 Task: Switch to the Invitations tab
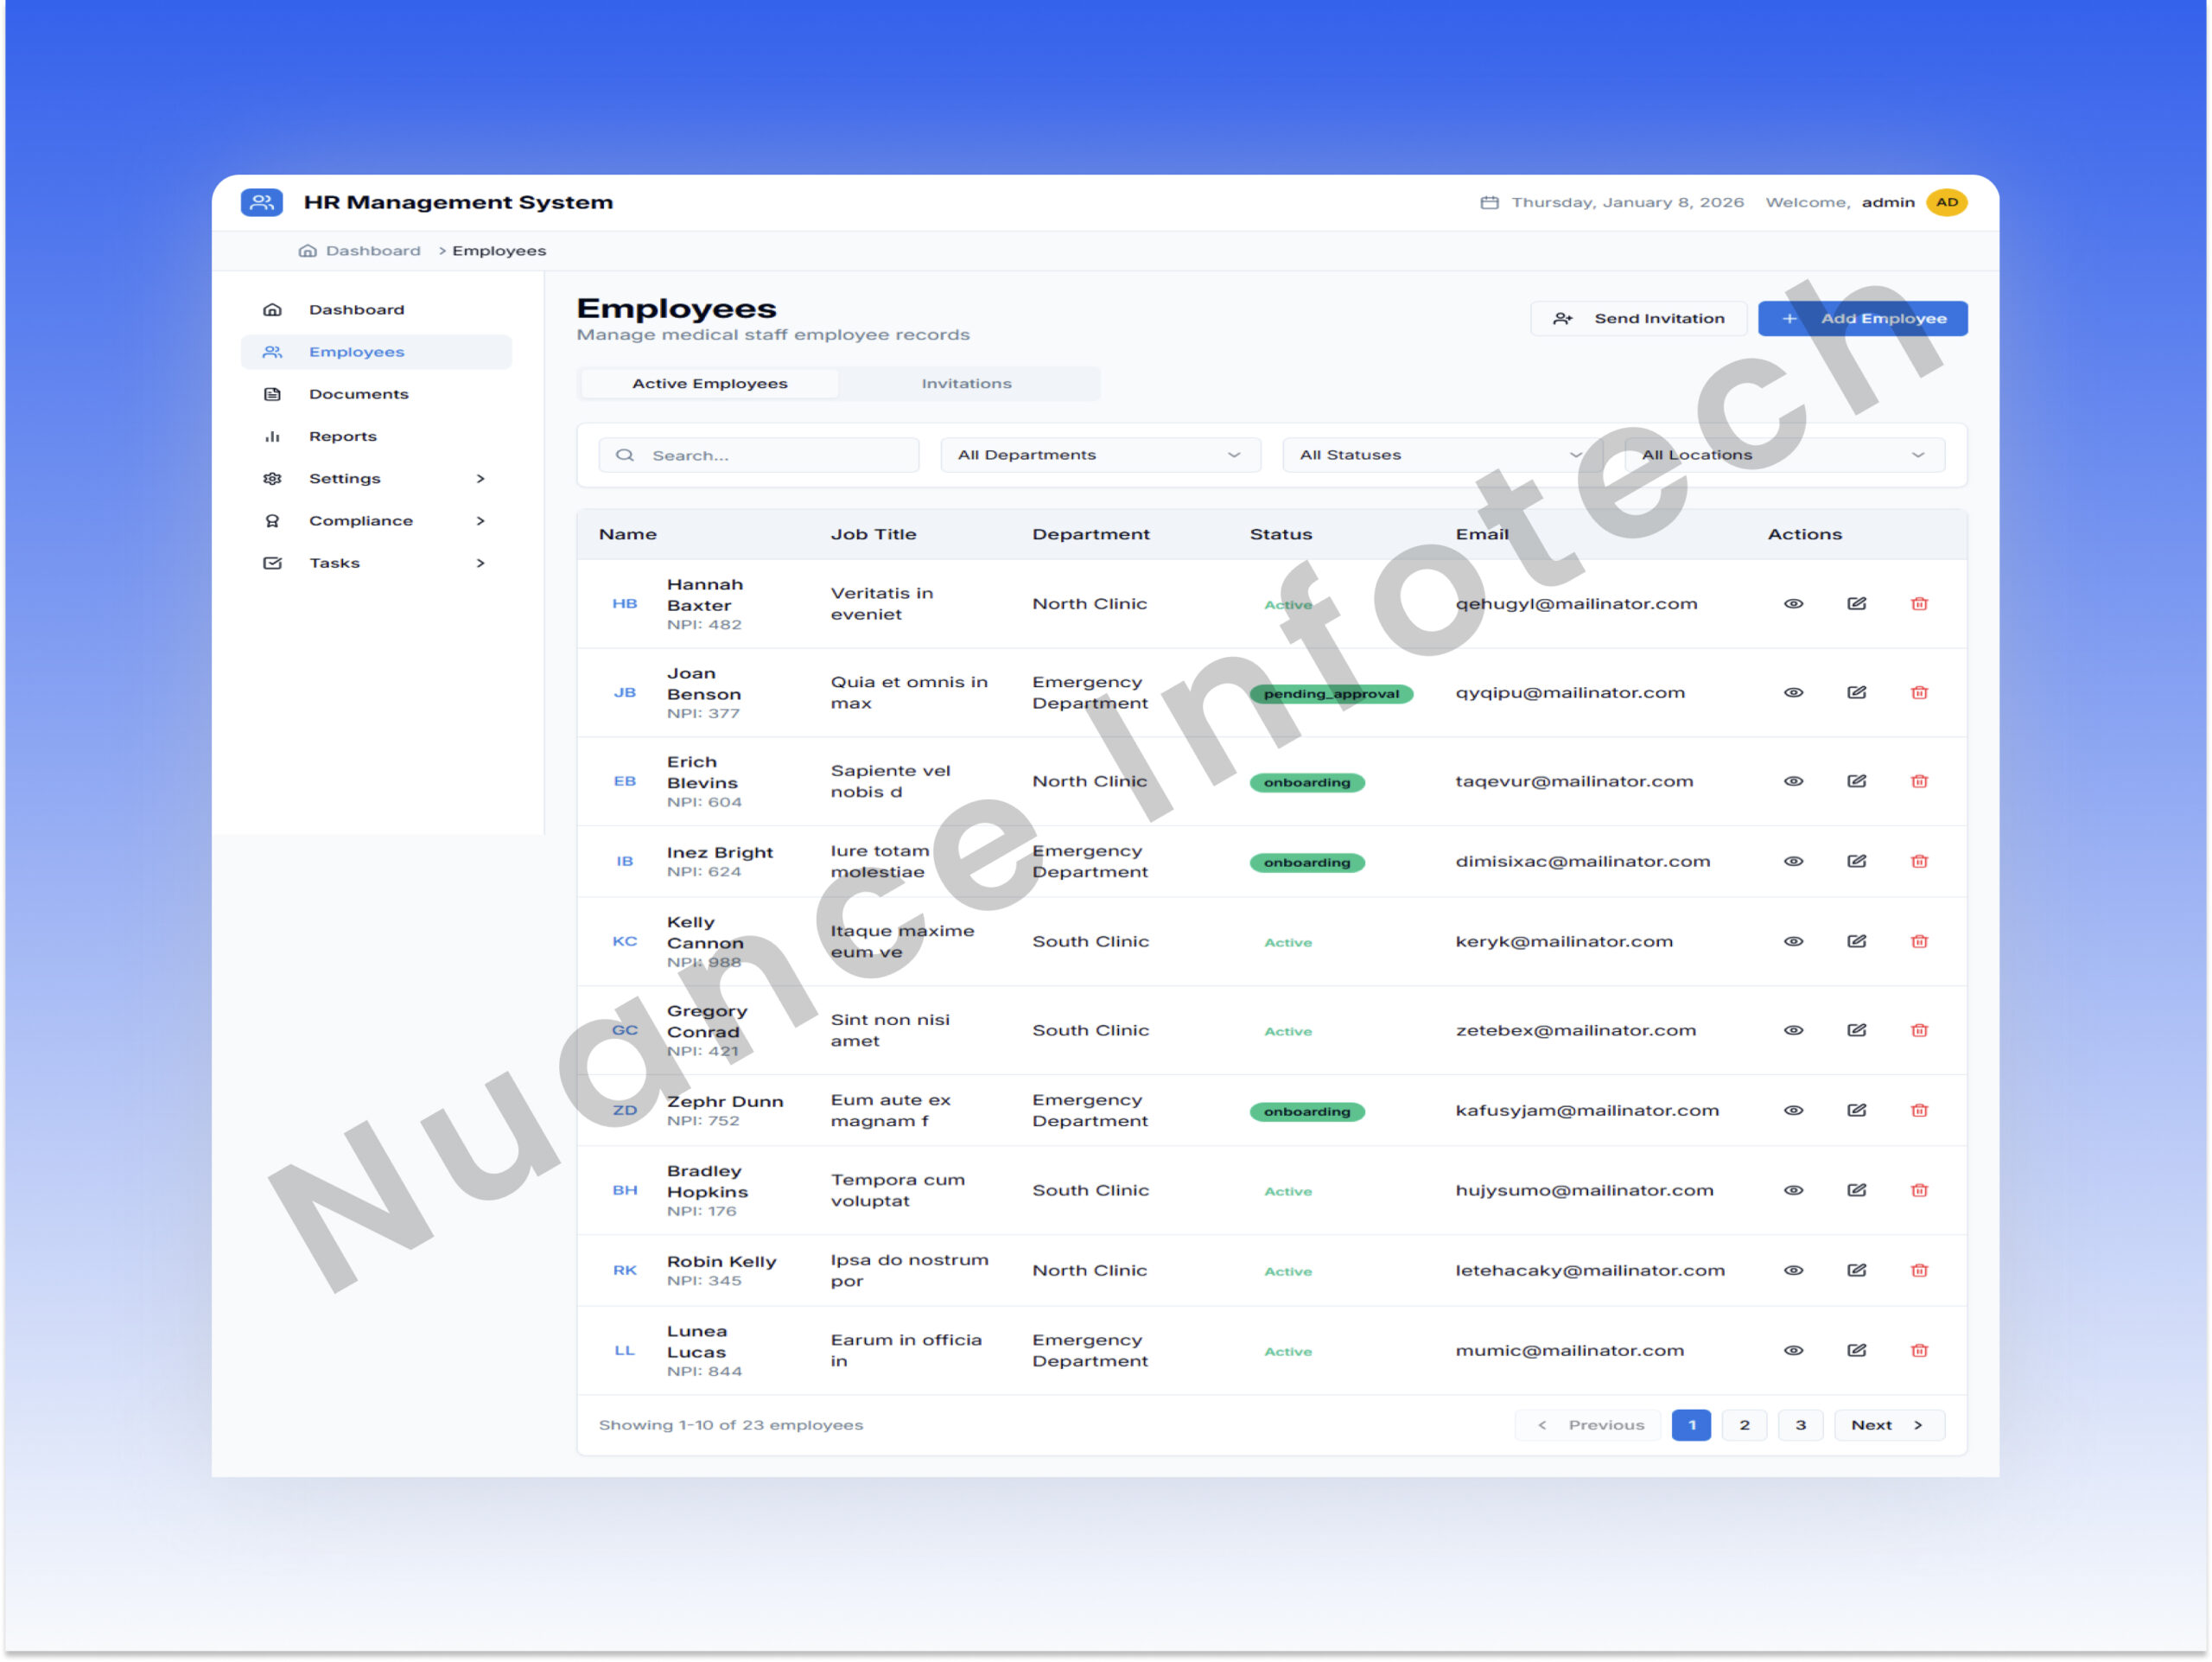966,384
